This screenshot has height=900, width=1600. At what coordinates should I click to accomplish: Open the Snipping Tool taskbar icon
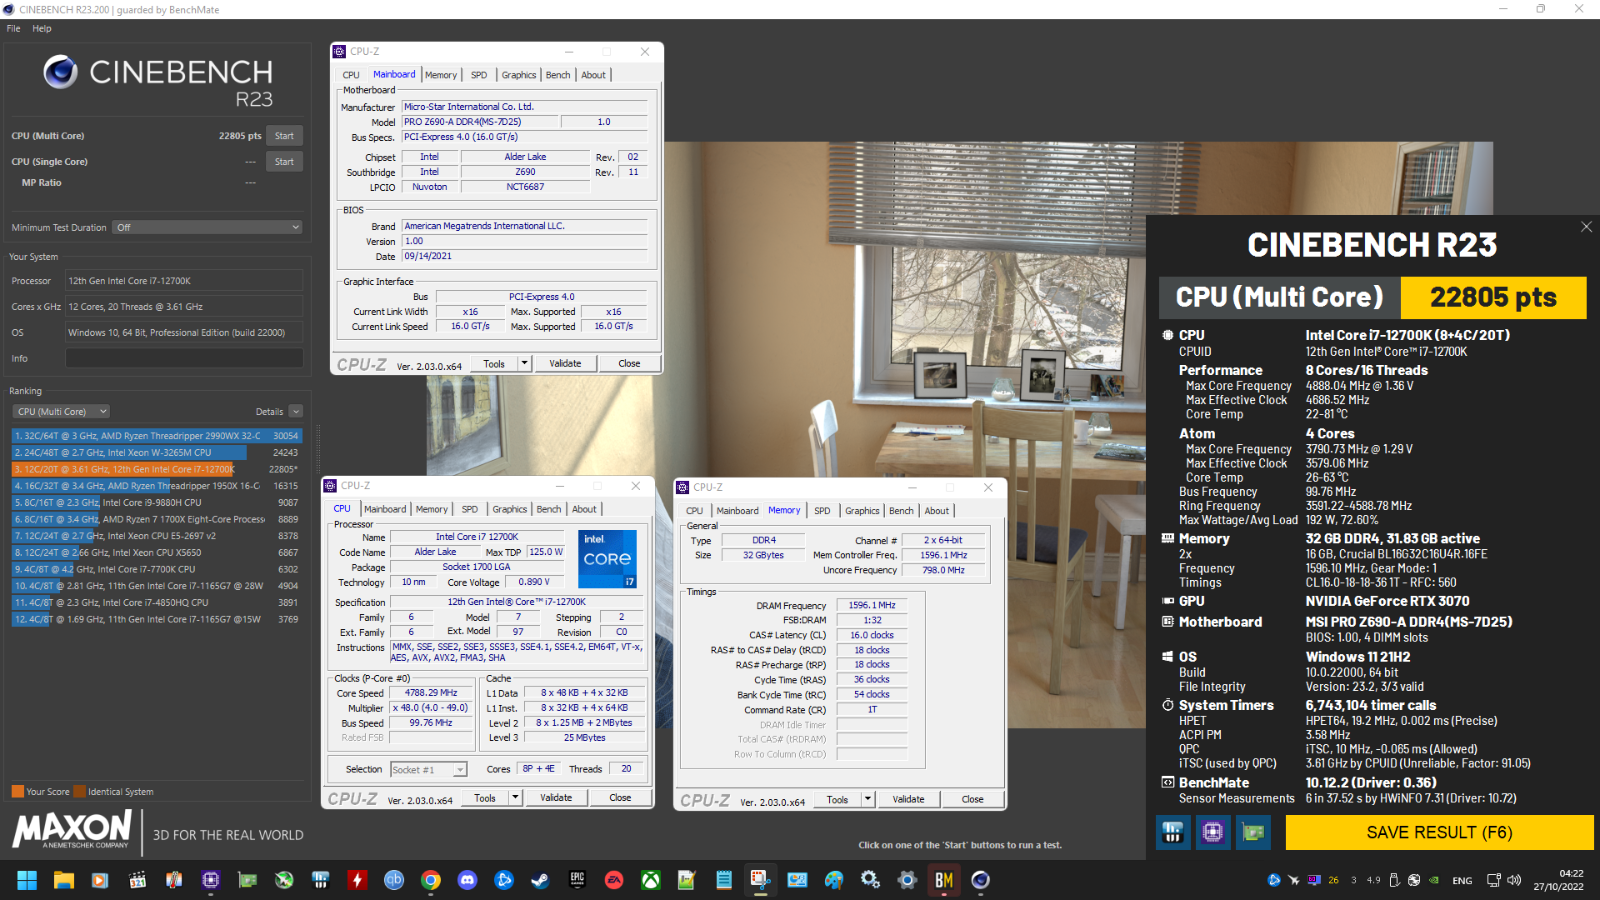(760, 880)
